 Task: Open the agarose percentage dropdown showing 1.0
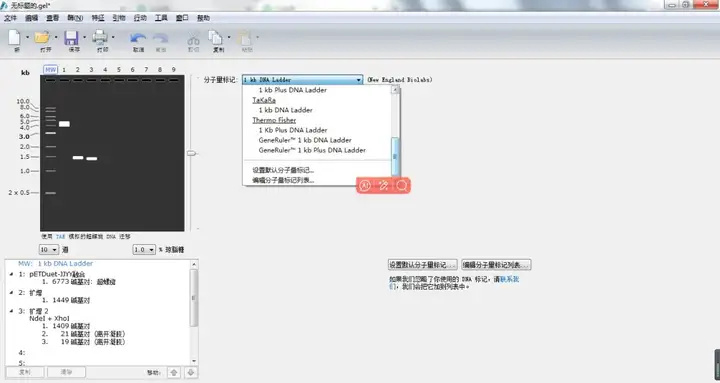tap(144, 250)
